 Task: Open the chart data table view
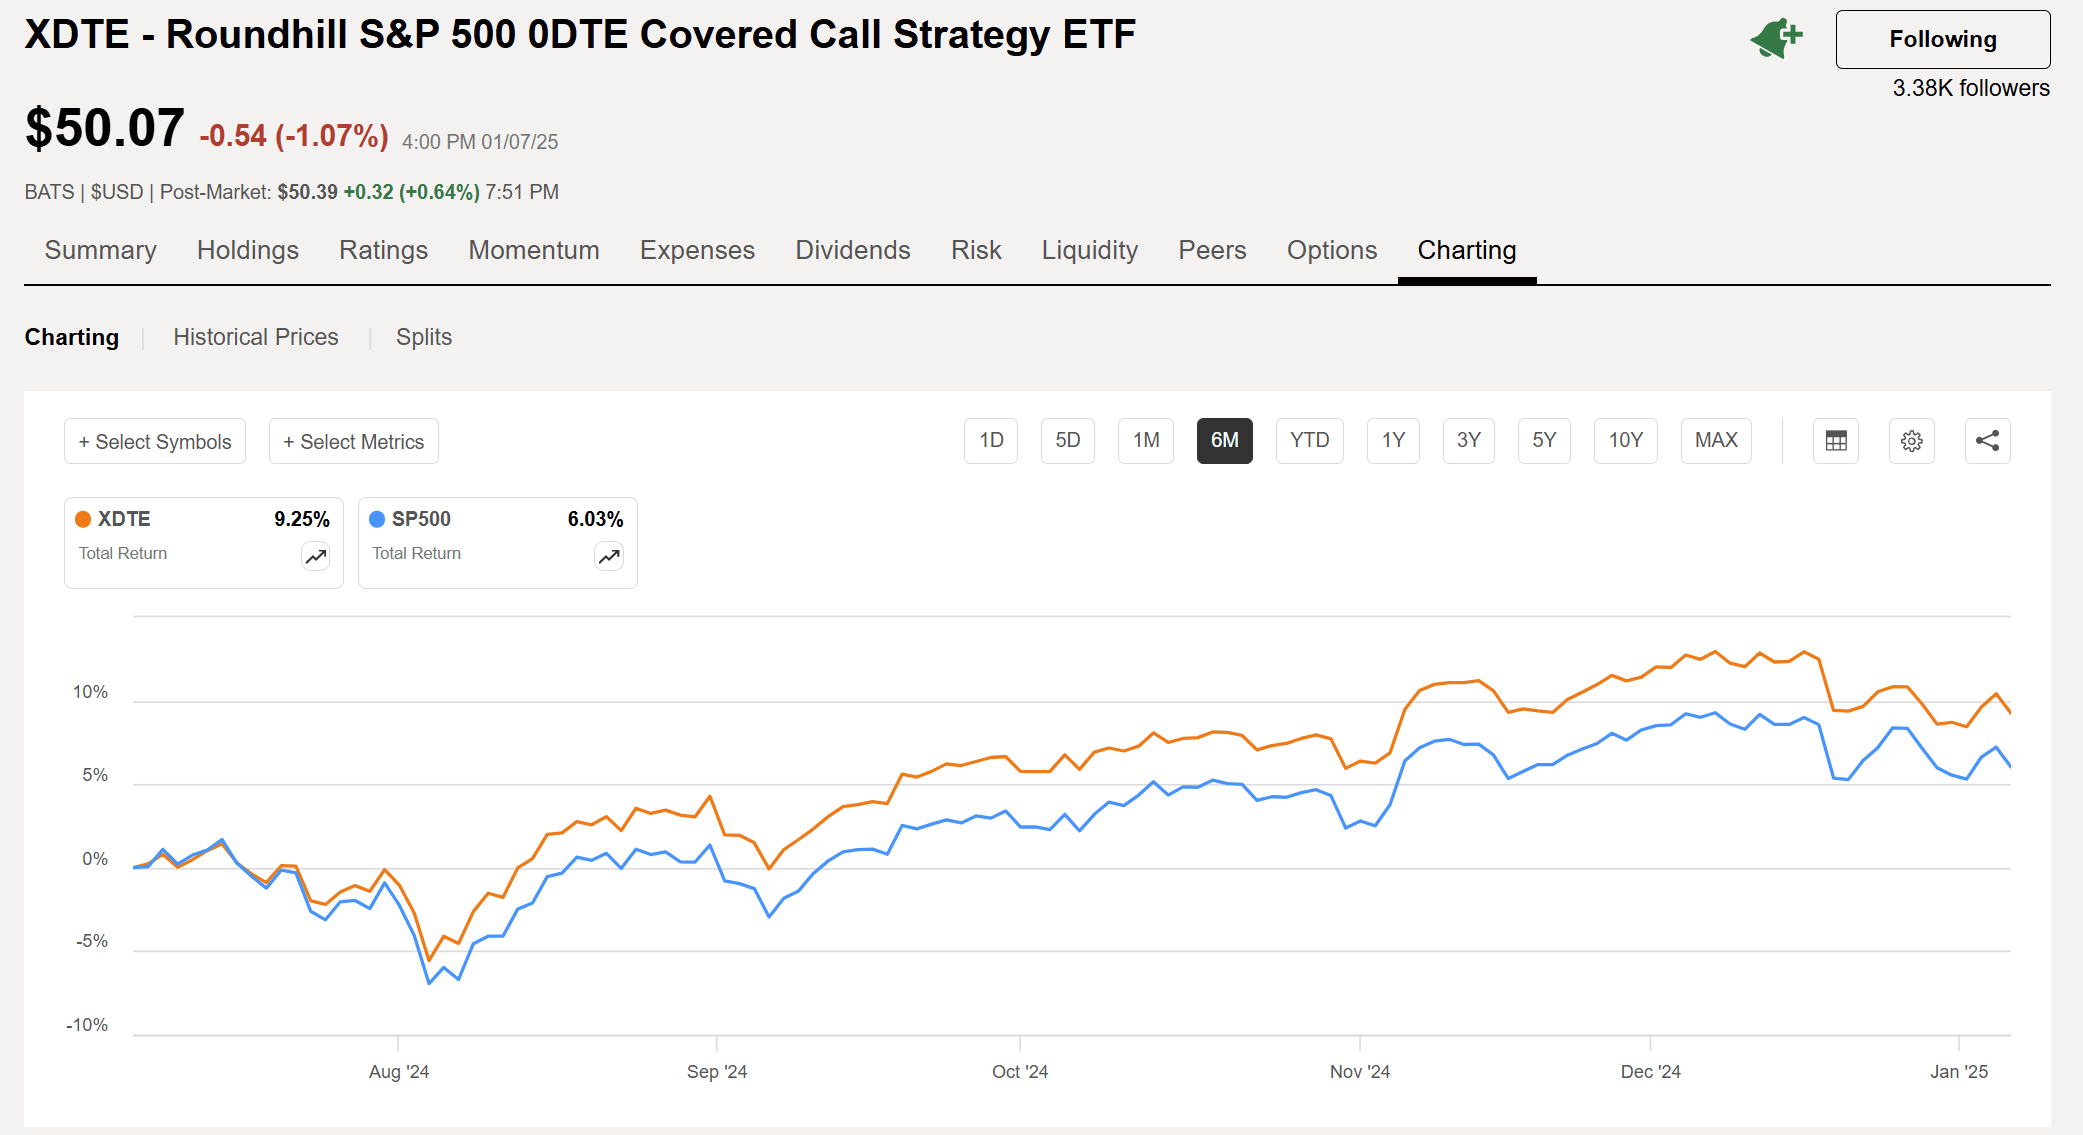point(1836,440)
